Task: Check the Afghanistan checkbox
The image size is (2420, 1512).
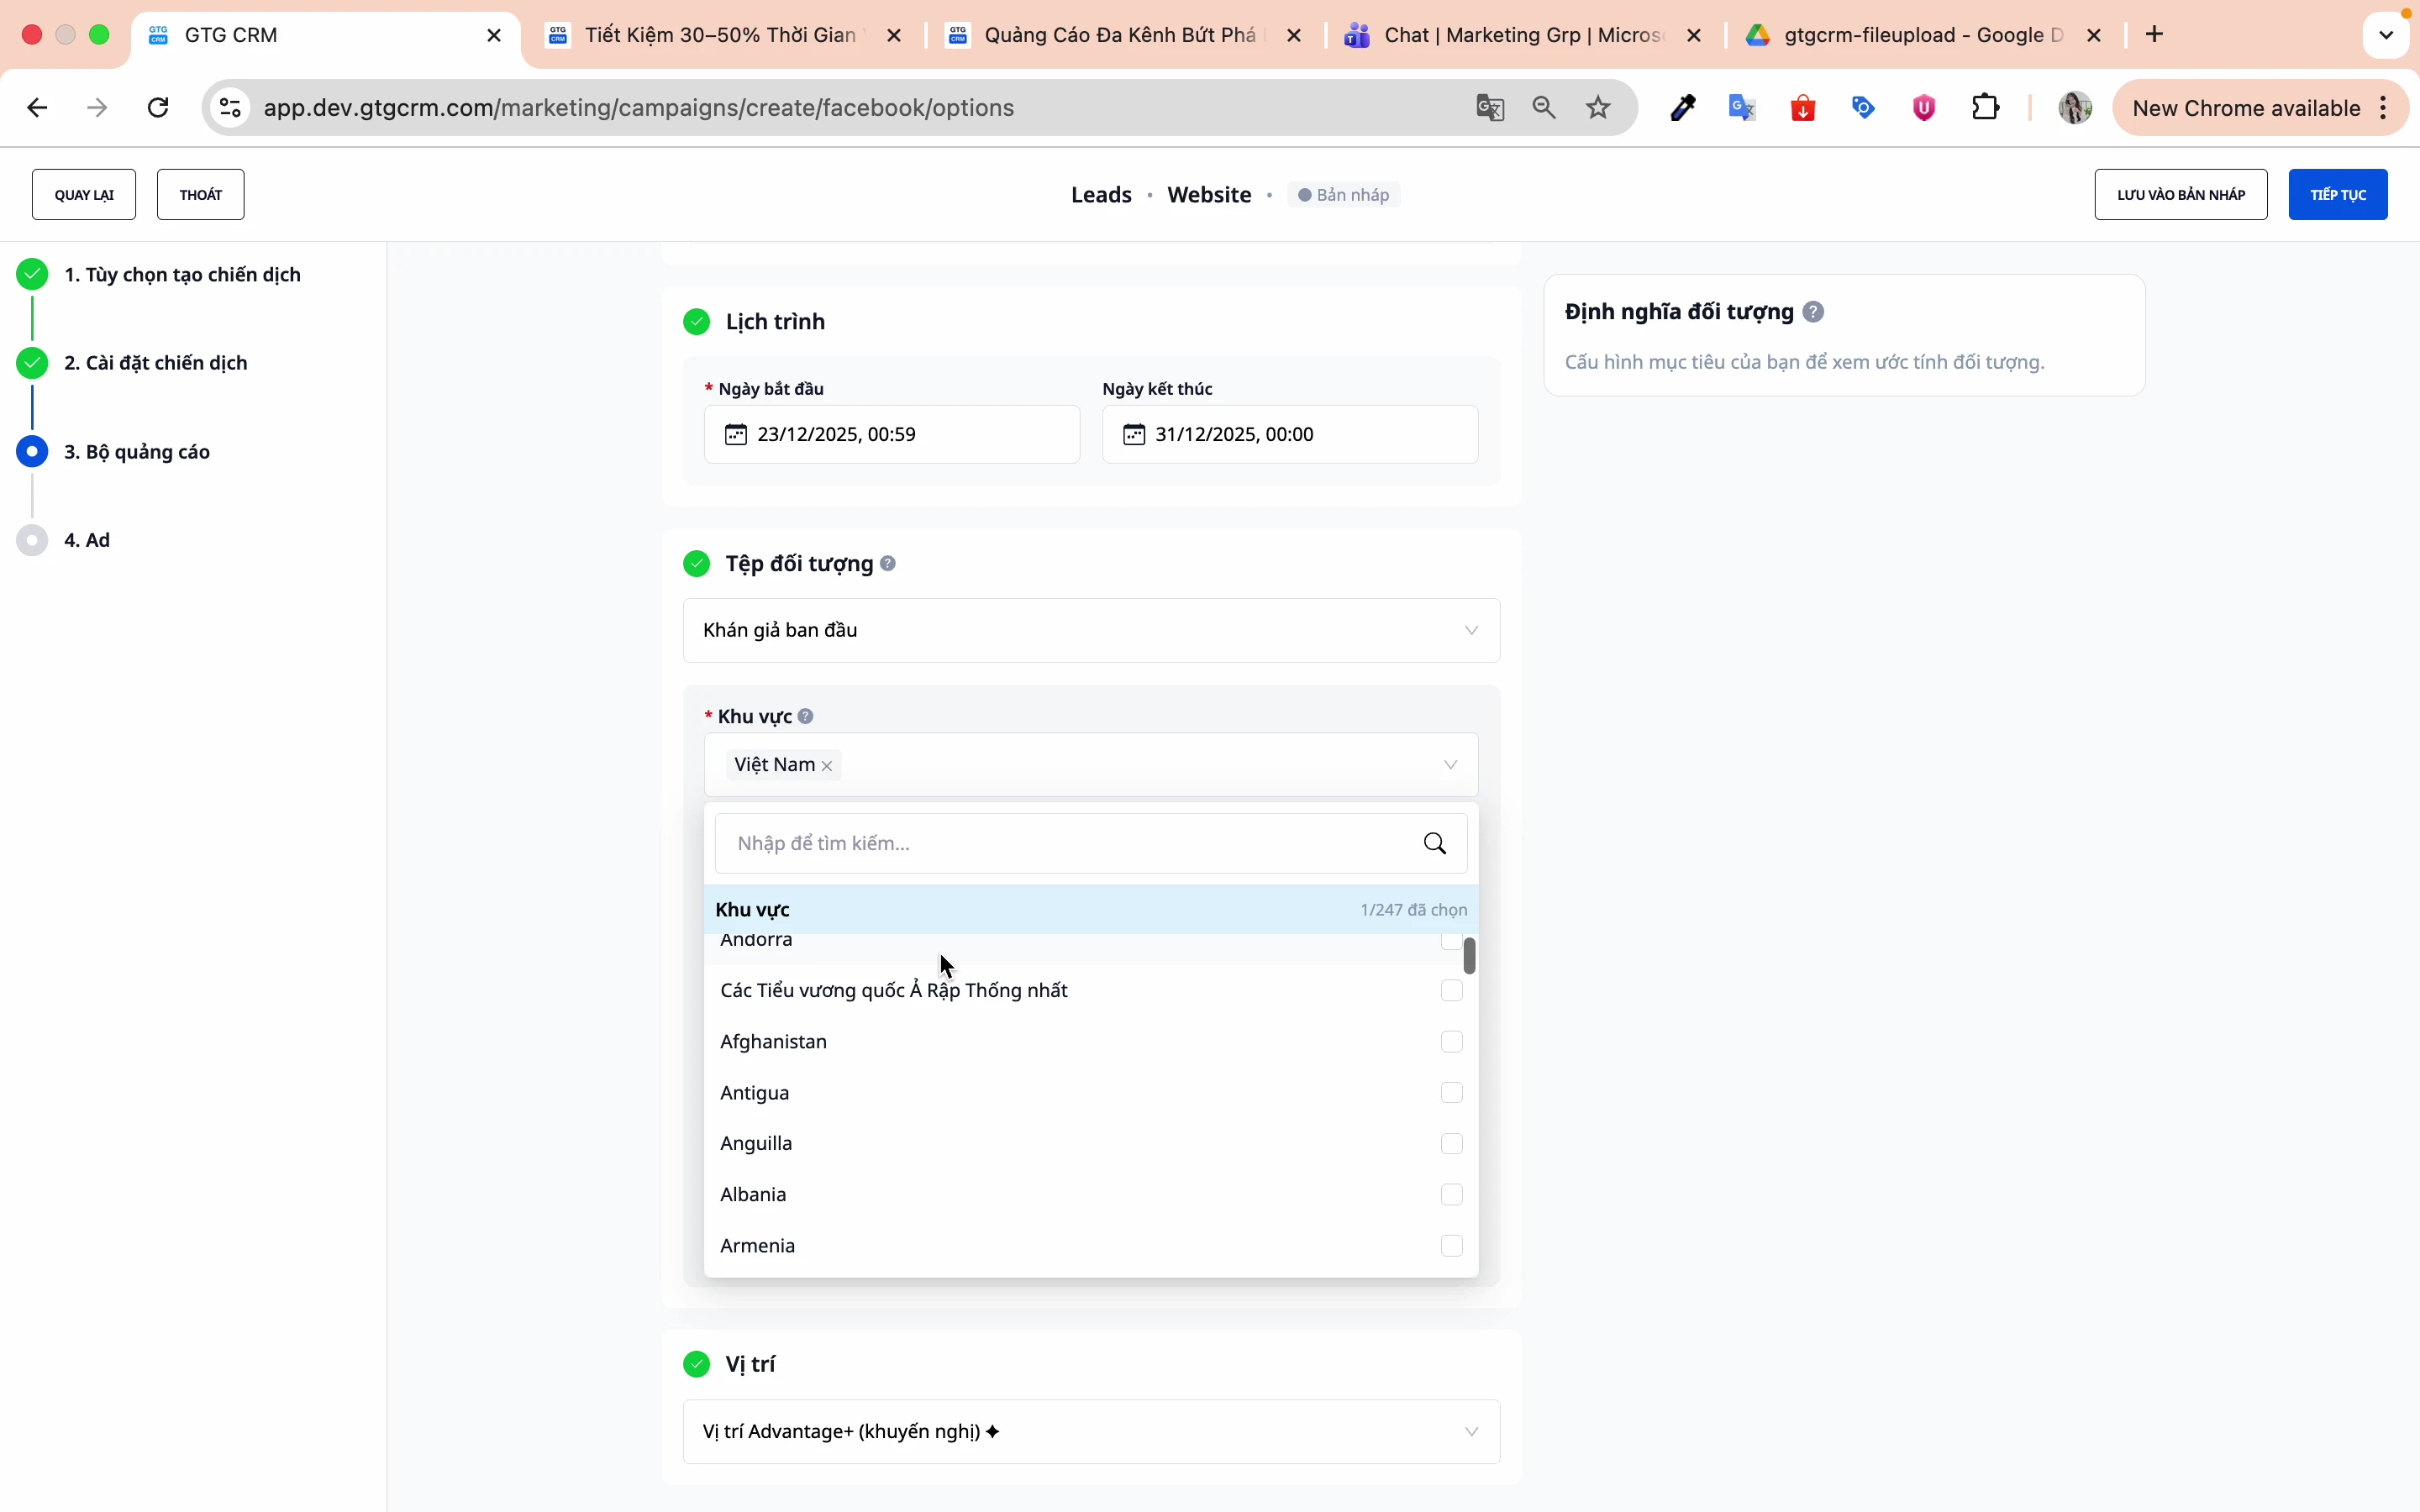Action: pos(1451,1042)
